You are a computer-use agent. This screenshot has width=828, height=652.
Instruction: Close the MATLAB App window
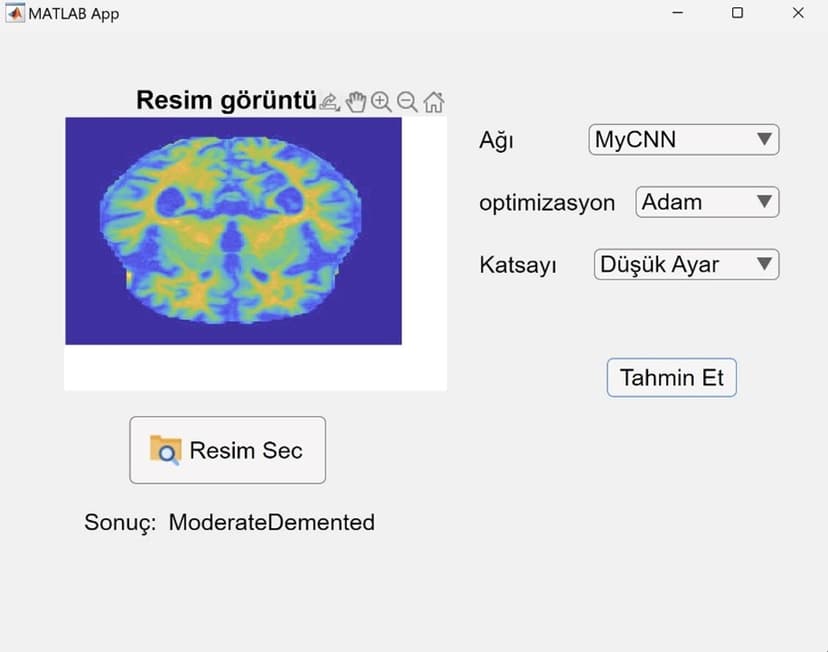798,13
